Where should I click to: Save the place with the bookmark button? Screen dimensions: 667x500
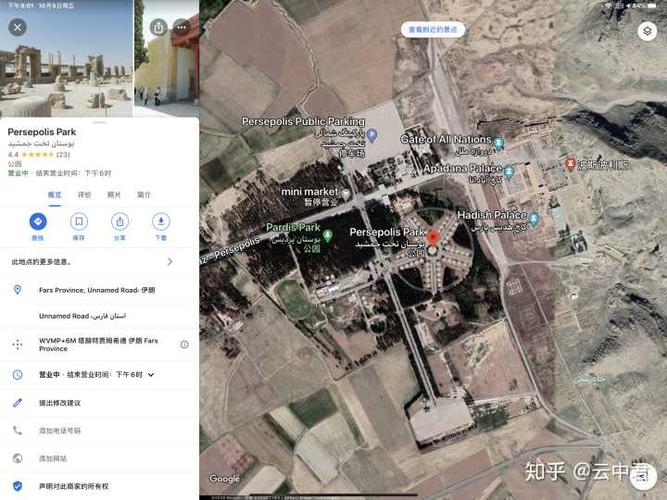[79, 222]
